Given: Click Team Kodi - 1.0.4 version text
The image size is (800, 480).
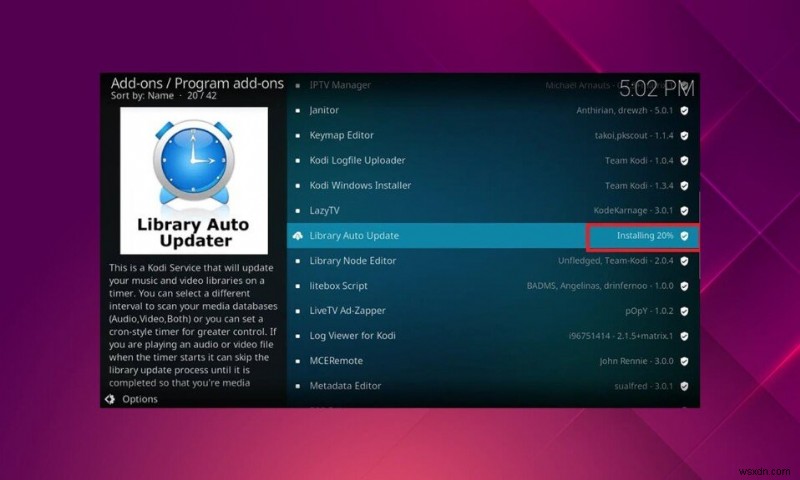Looking at the screenshot, I should tap(639, 160).
